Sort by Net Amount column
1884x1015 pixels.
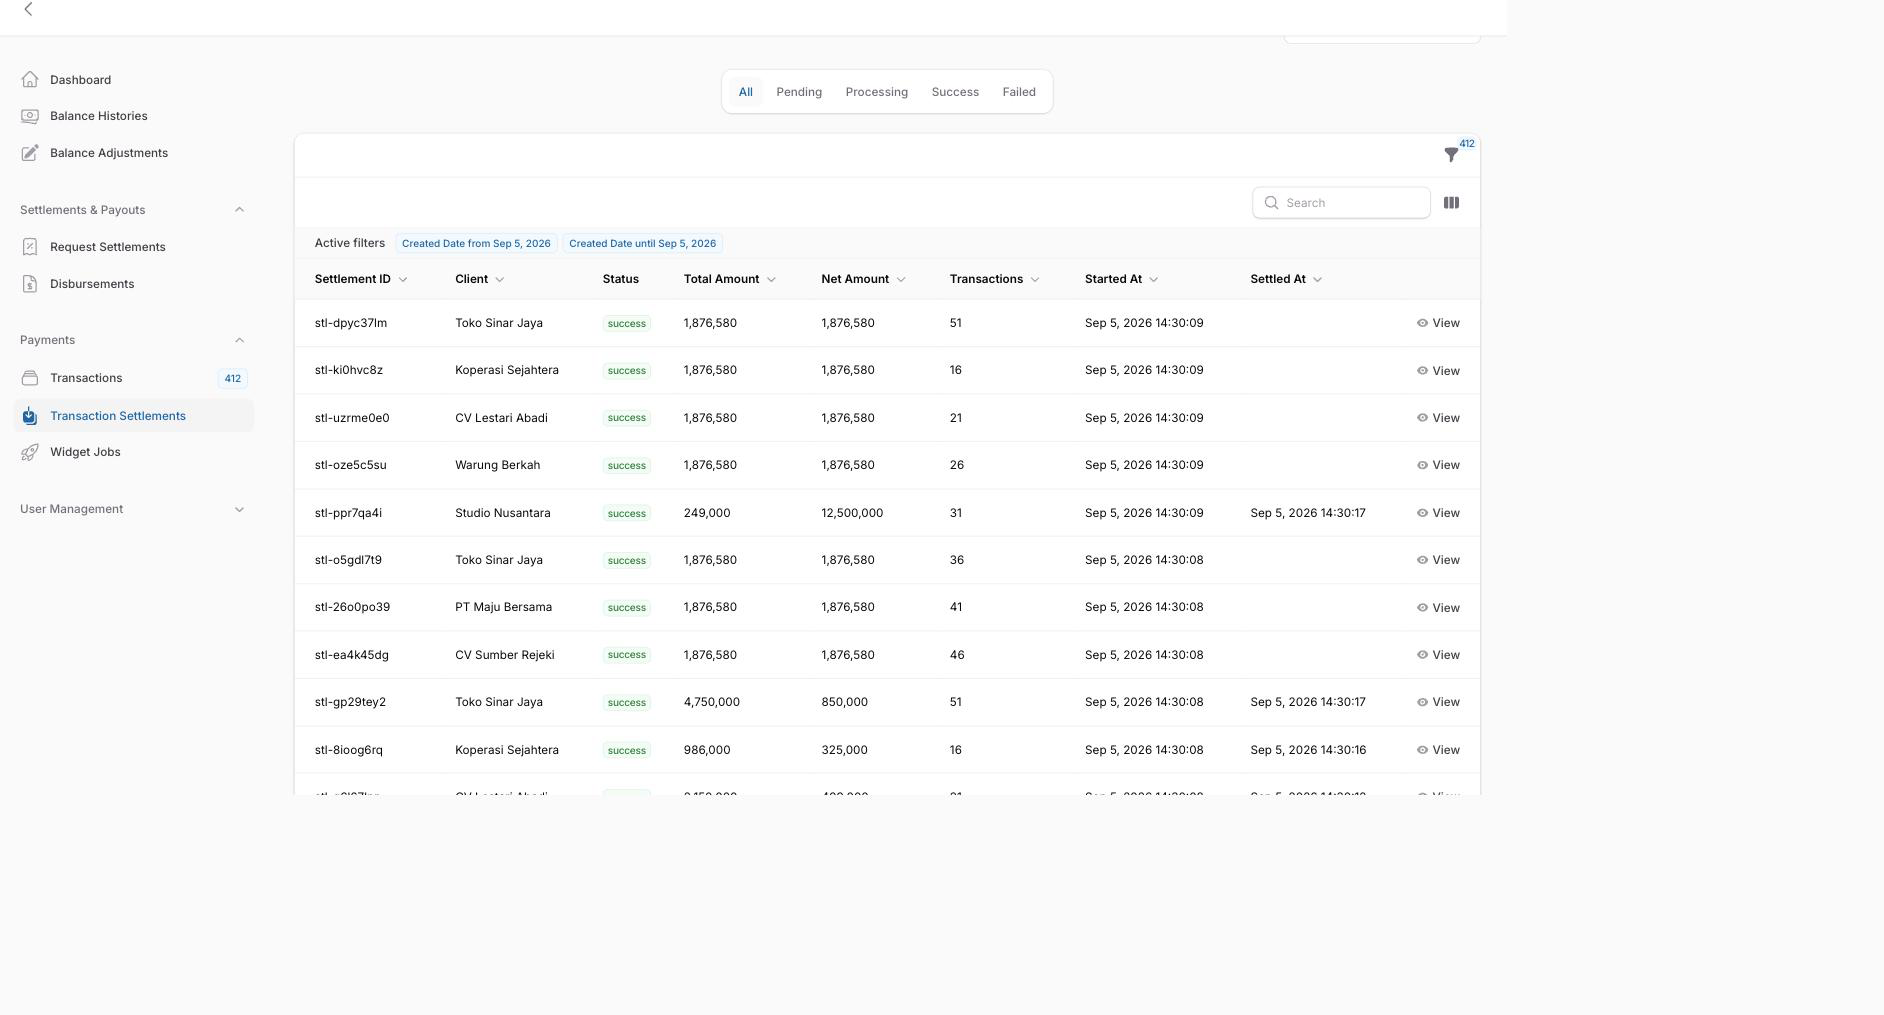[x=864, y=279]
